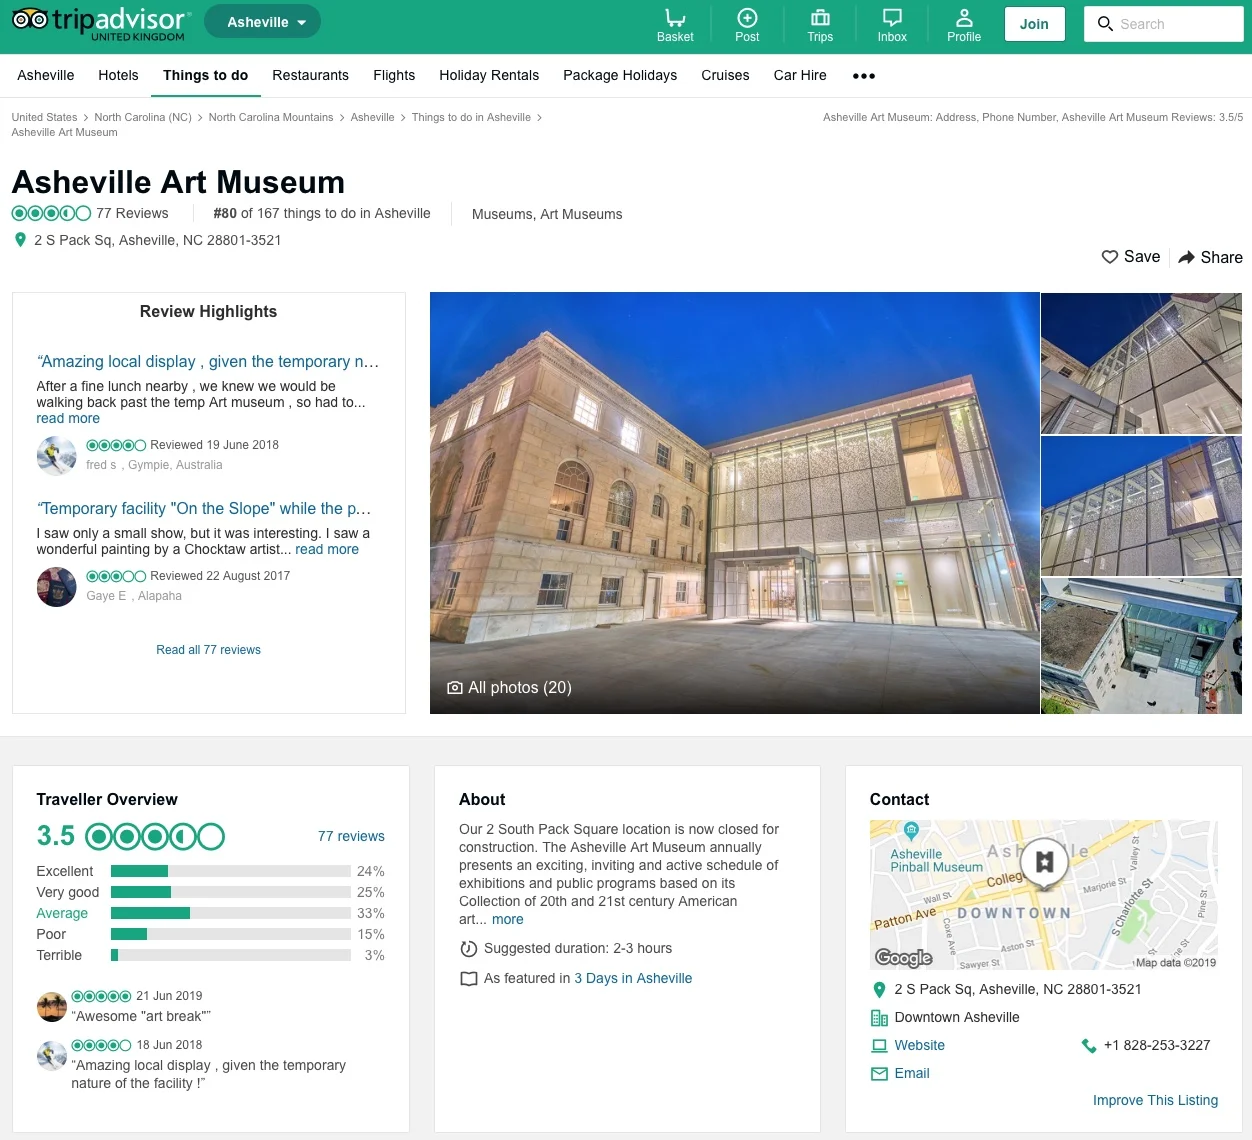Open the Inbox message icon
The image size is (1252, 1140).
[892, 18]
